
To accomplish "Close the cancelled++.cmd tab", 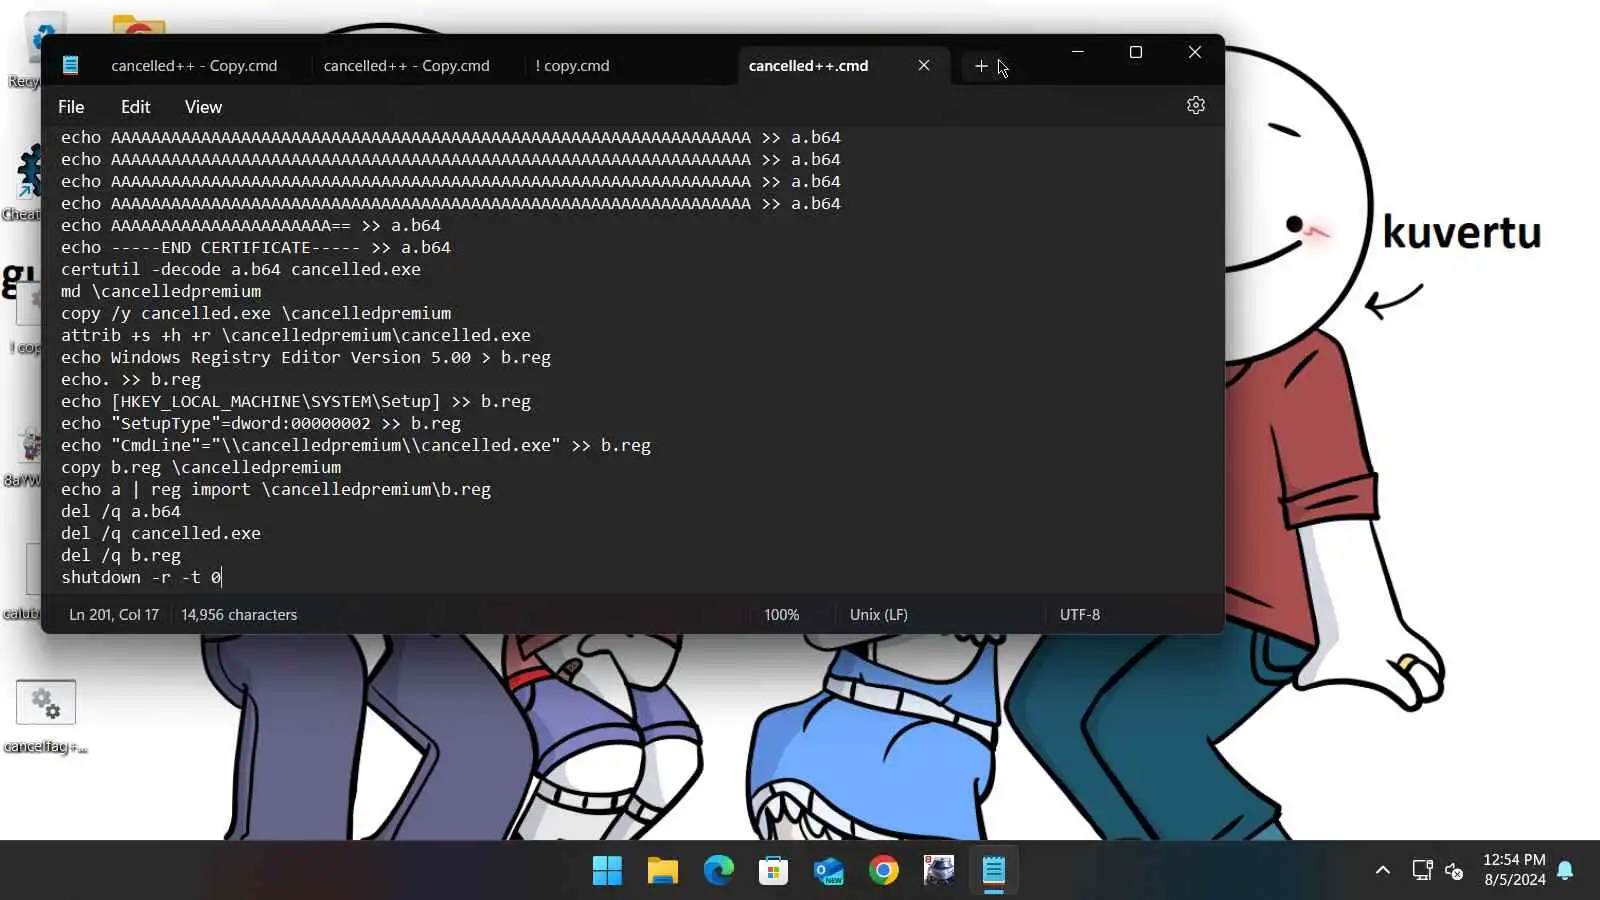I will point(924,66).
